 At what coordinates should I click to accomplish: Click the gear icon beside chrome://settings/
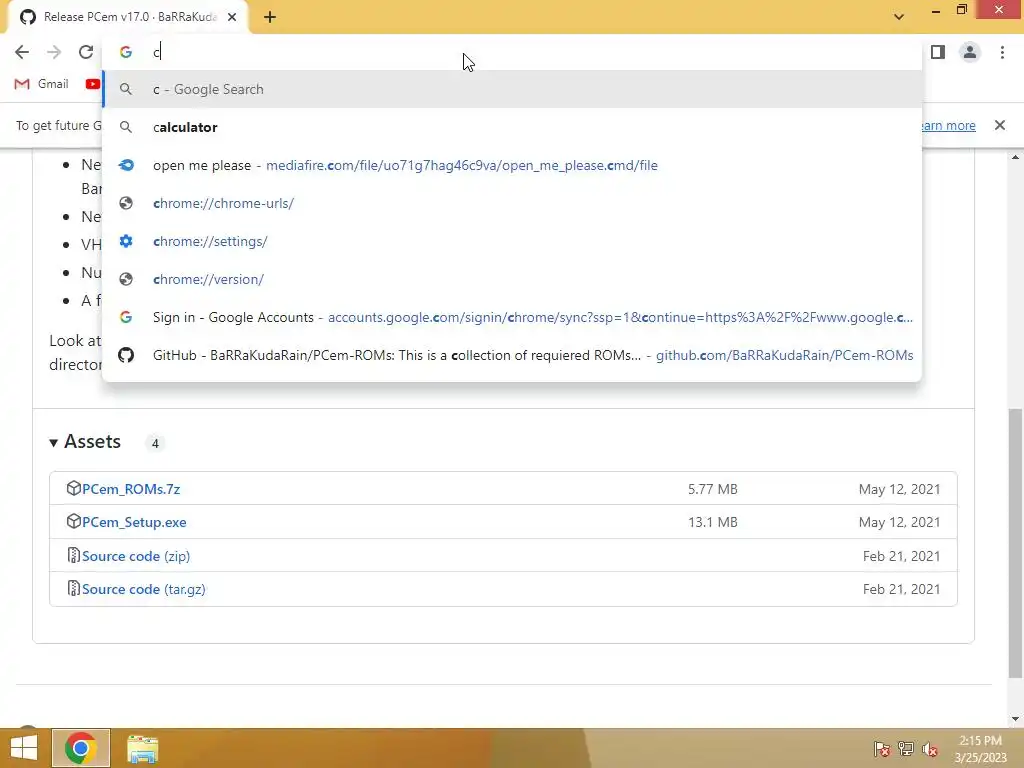click(x=126, y=241)
